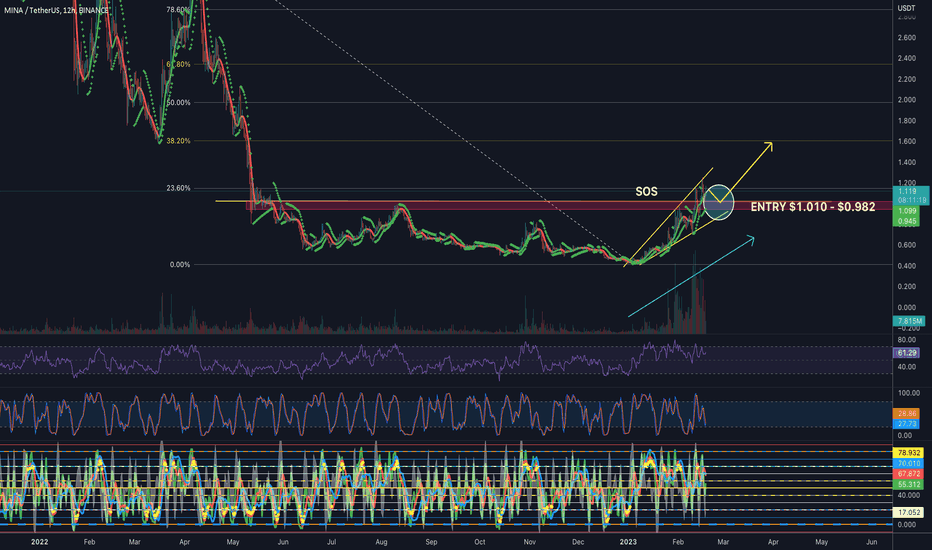Select the SOS text annotation
The image size is (932, 550).
pos(647,191)
